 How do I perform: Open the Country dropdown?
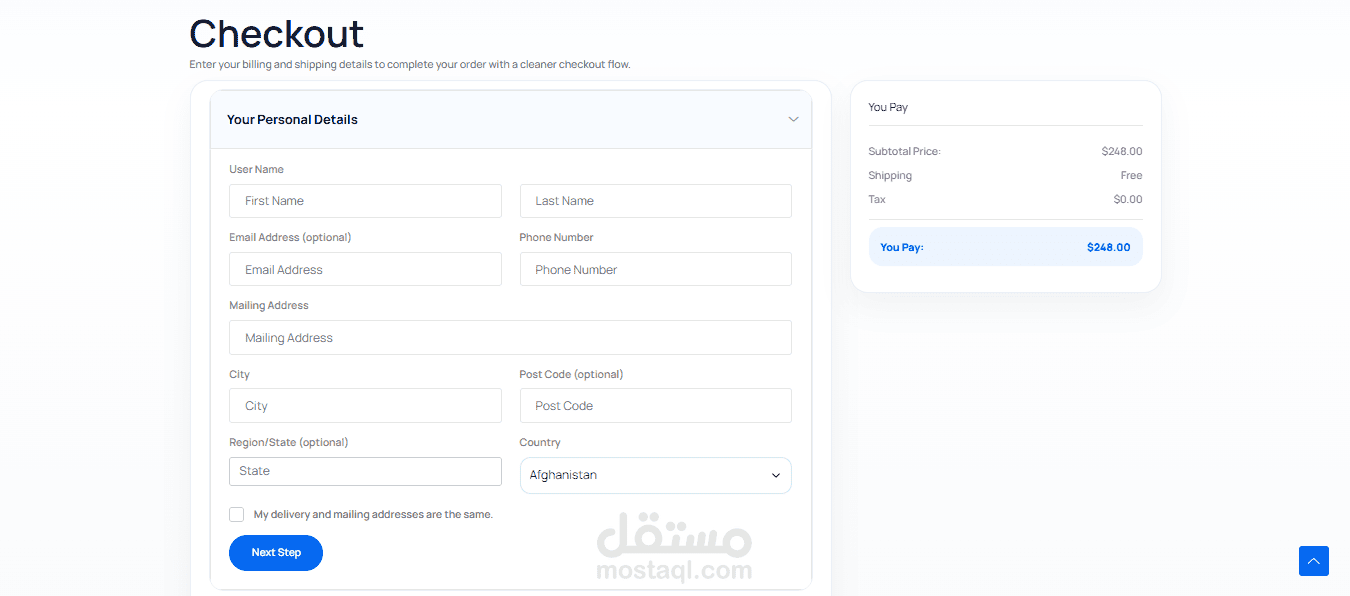pyautogui.click(x=655, y=475)
